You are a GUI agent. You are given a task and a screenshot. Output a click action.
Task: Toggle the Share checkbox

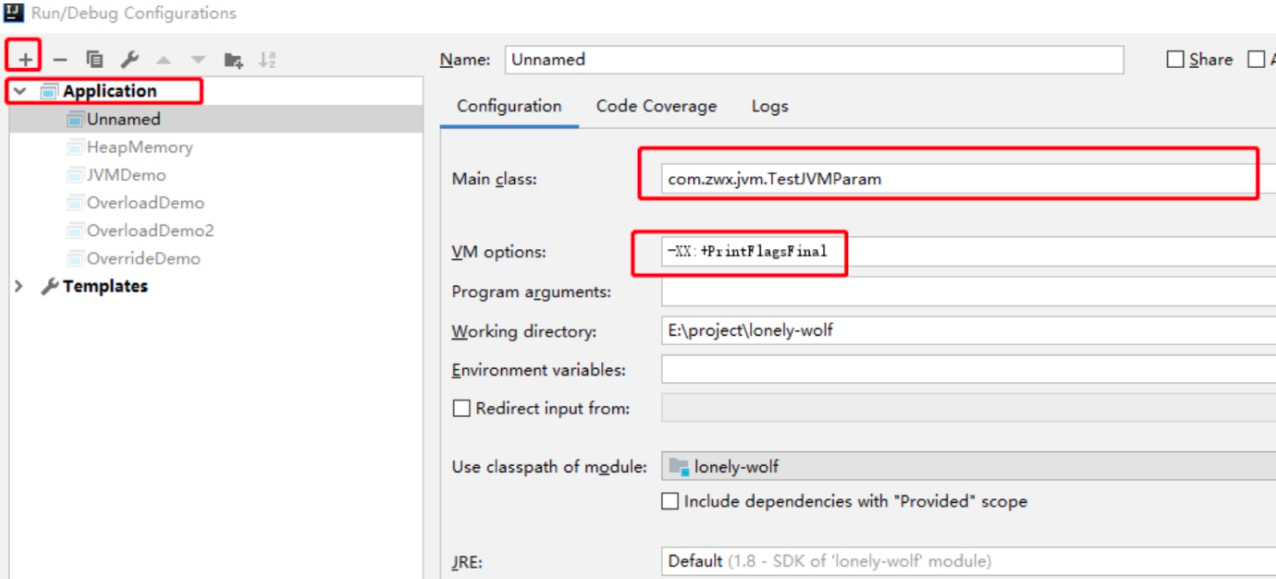[x=1175, y=60]
